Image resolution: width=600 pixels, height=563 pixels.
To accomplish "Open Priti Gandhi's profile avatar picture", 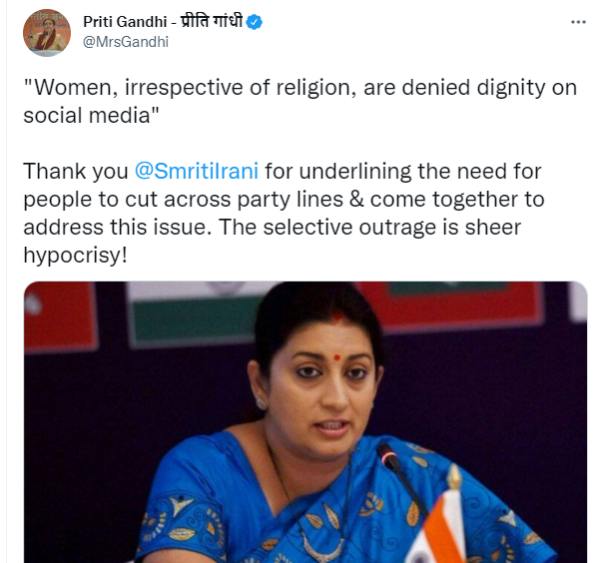I will pos(47,33).
